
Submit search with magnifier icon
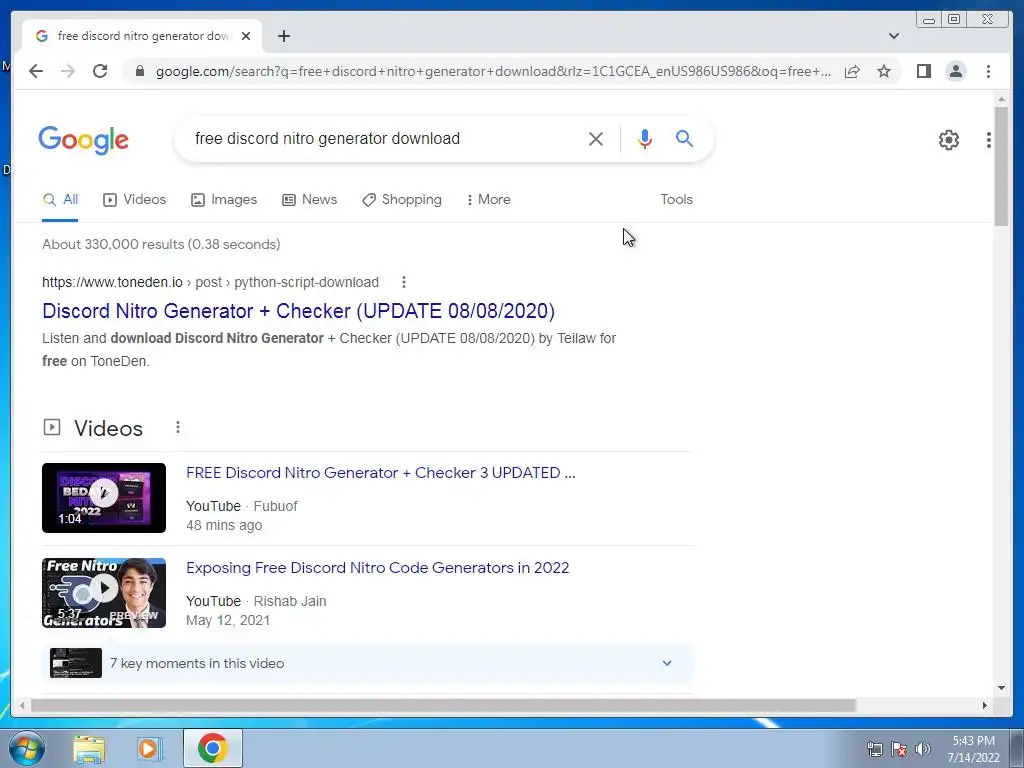pos(684,138)
